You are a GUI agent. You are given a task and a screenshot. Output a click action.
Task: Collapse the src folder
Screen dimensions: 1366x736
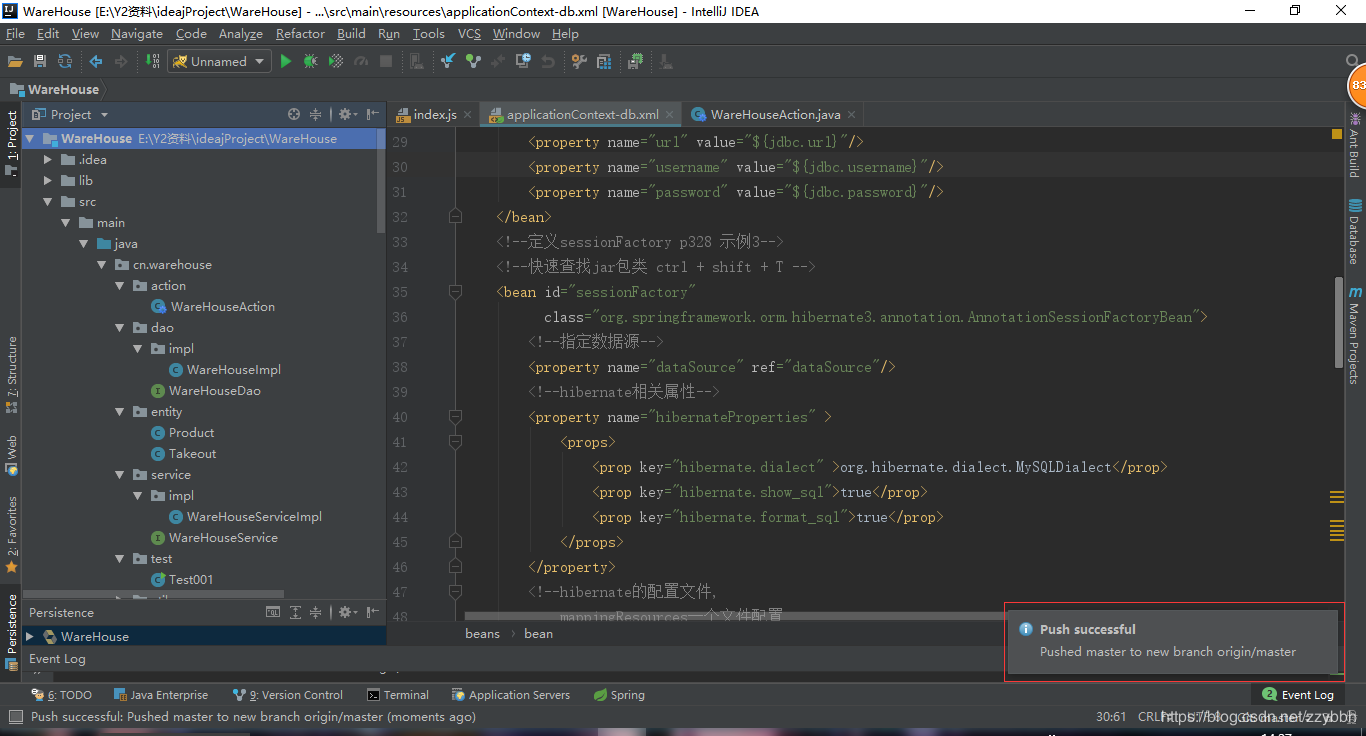47,201
